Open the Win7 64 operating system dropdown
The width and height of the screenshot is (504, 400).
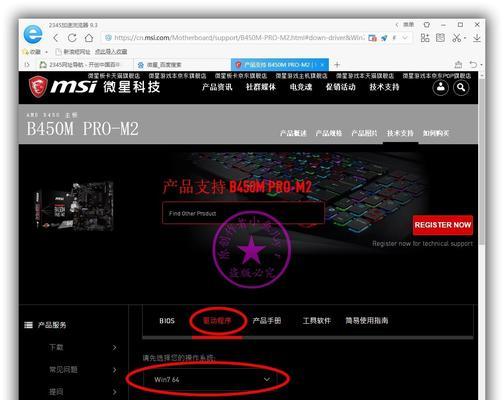[x=210, y=379]
